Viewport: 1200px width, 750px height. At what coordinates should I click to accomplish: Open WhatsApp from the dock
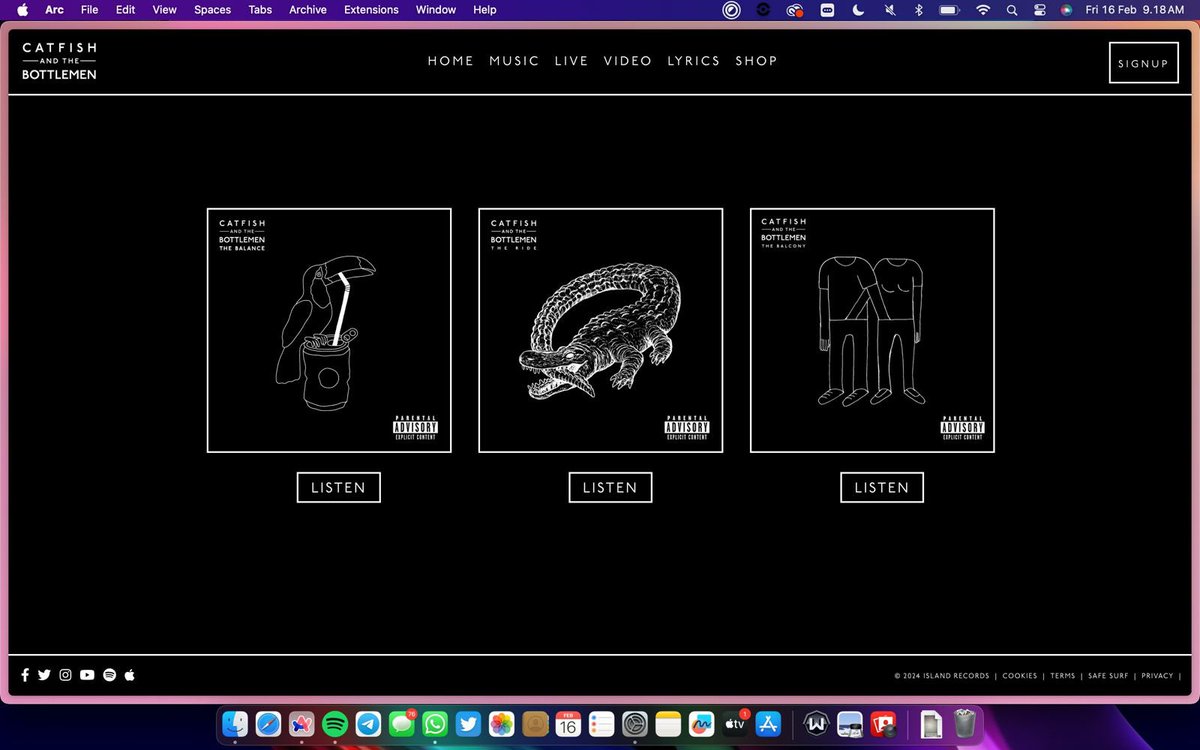click(435, 723)
